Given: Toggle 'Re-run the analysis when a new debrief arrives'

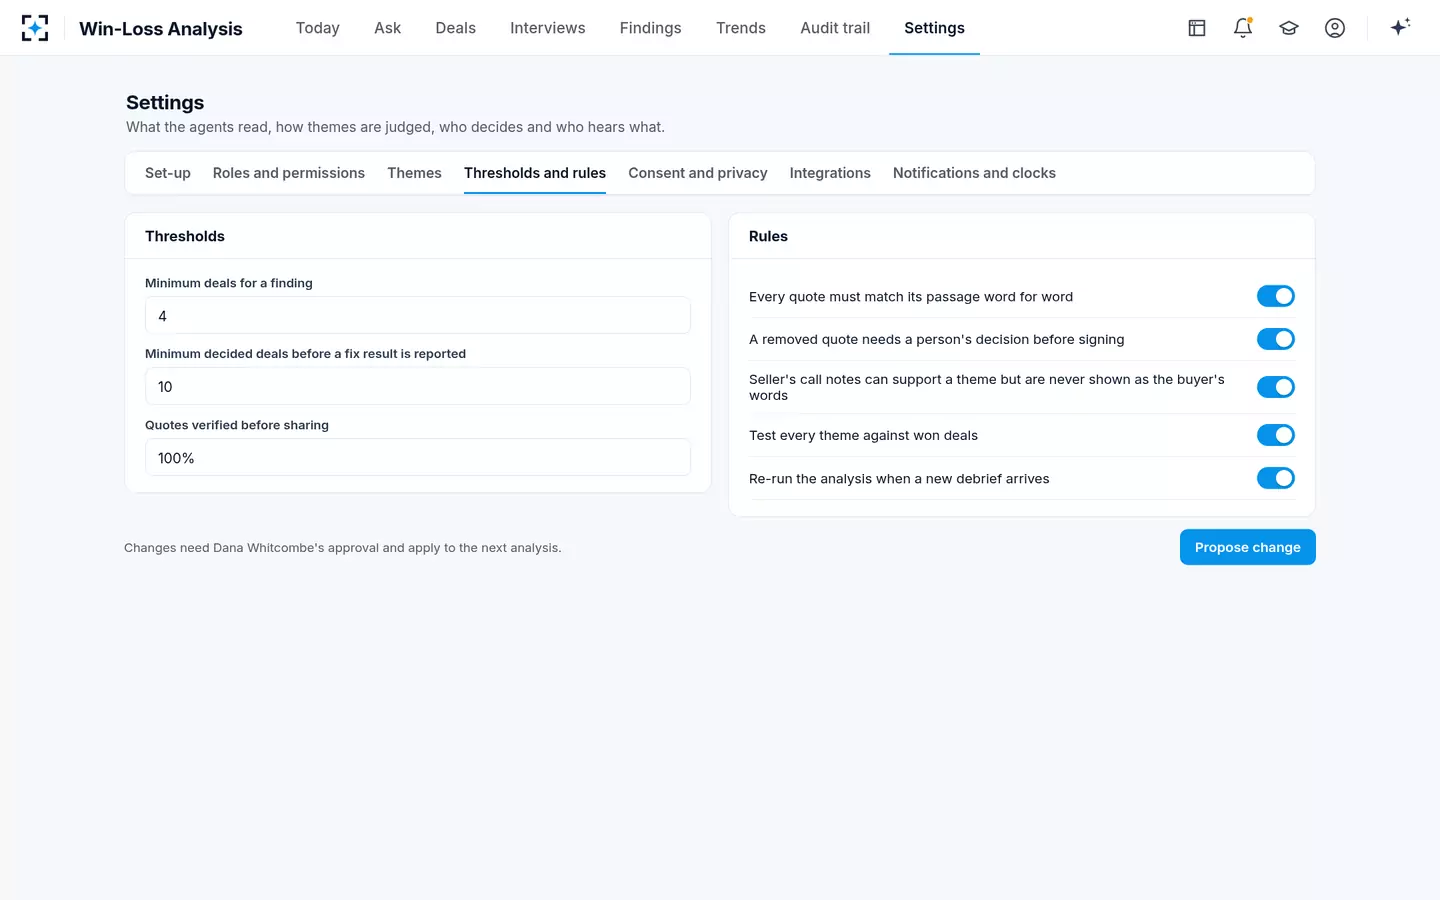Looking at the screenshot, I should pos(1276,478).
